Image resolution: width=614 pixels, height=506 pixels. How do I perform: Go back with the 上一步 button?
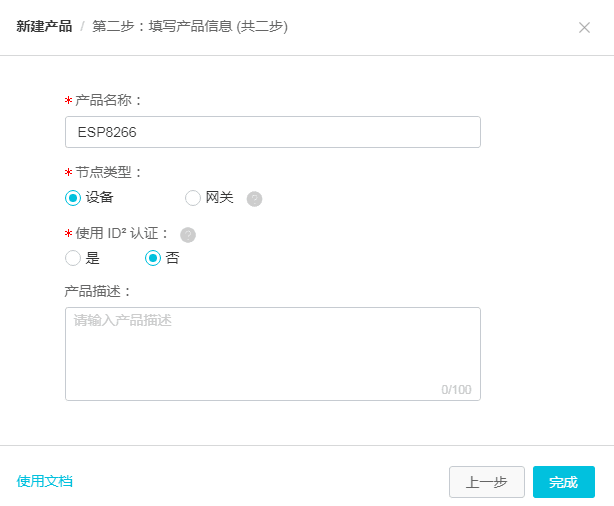[487, 482]
